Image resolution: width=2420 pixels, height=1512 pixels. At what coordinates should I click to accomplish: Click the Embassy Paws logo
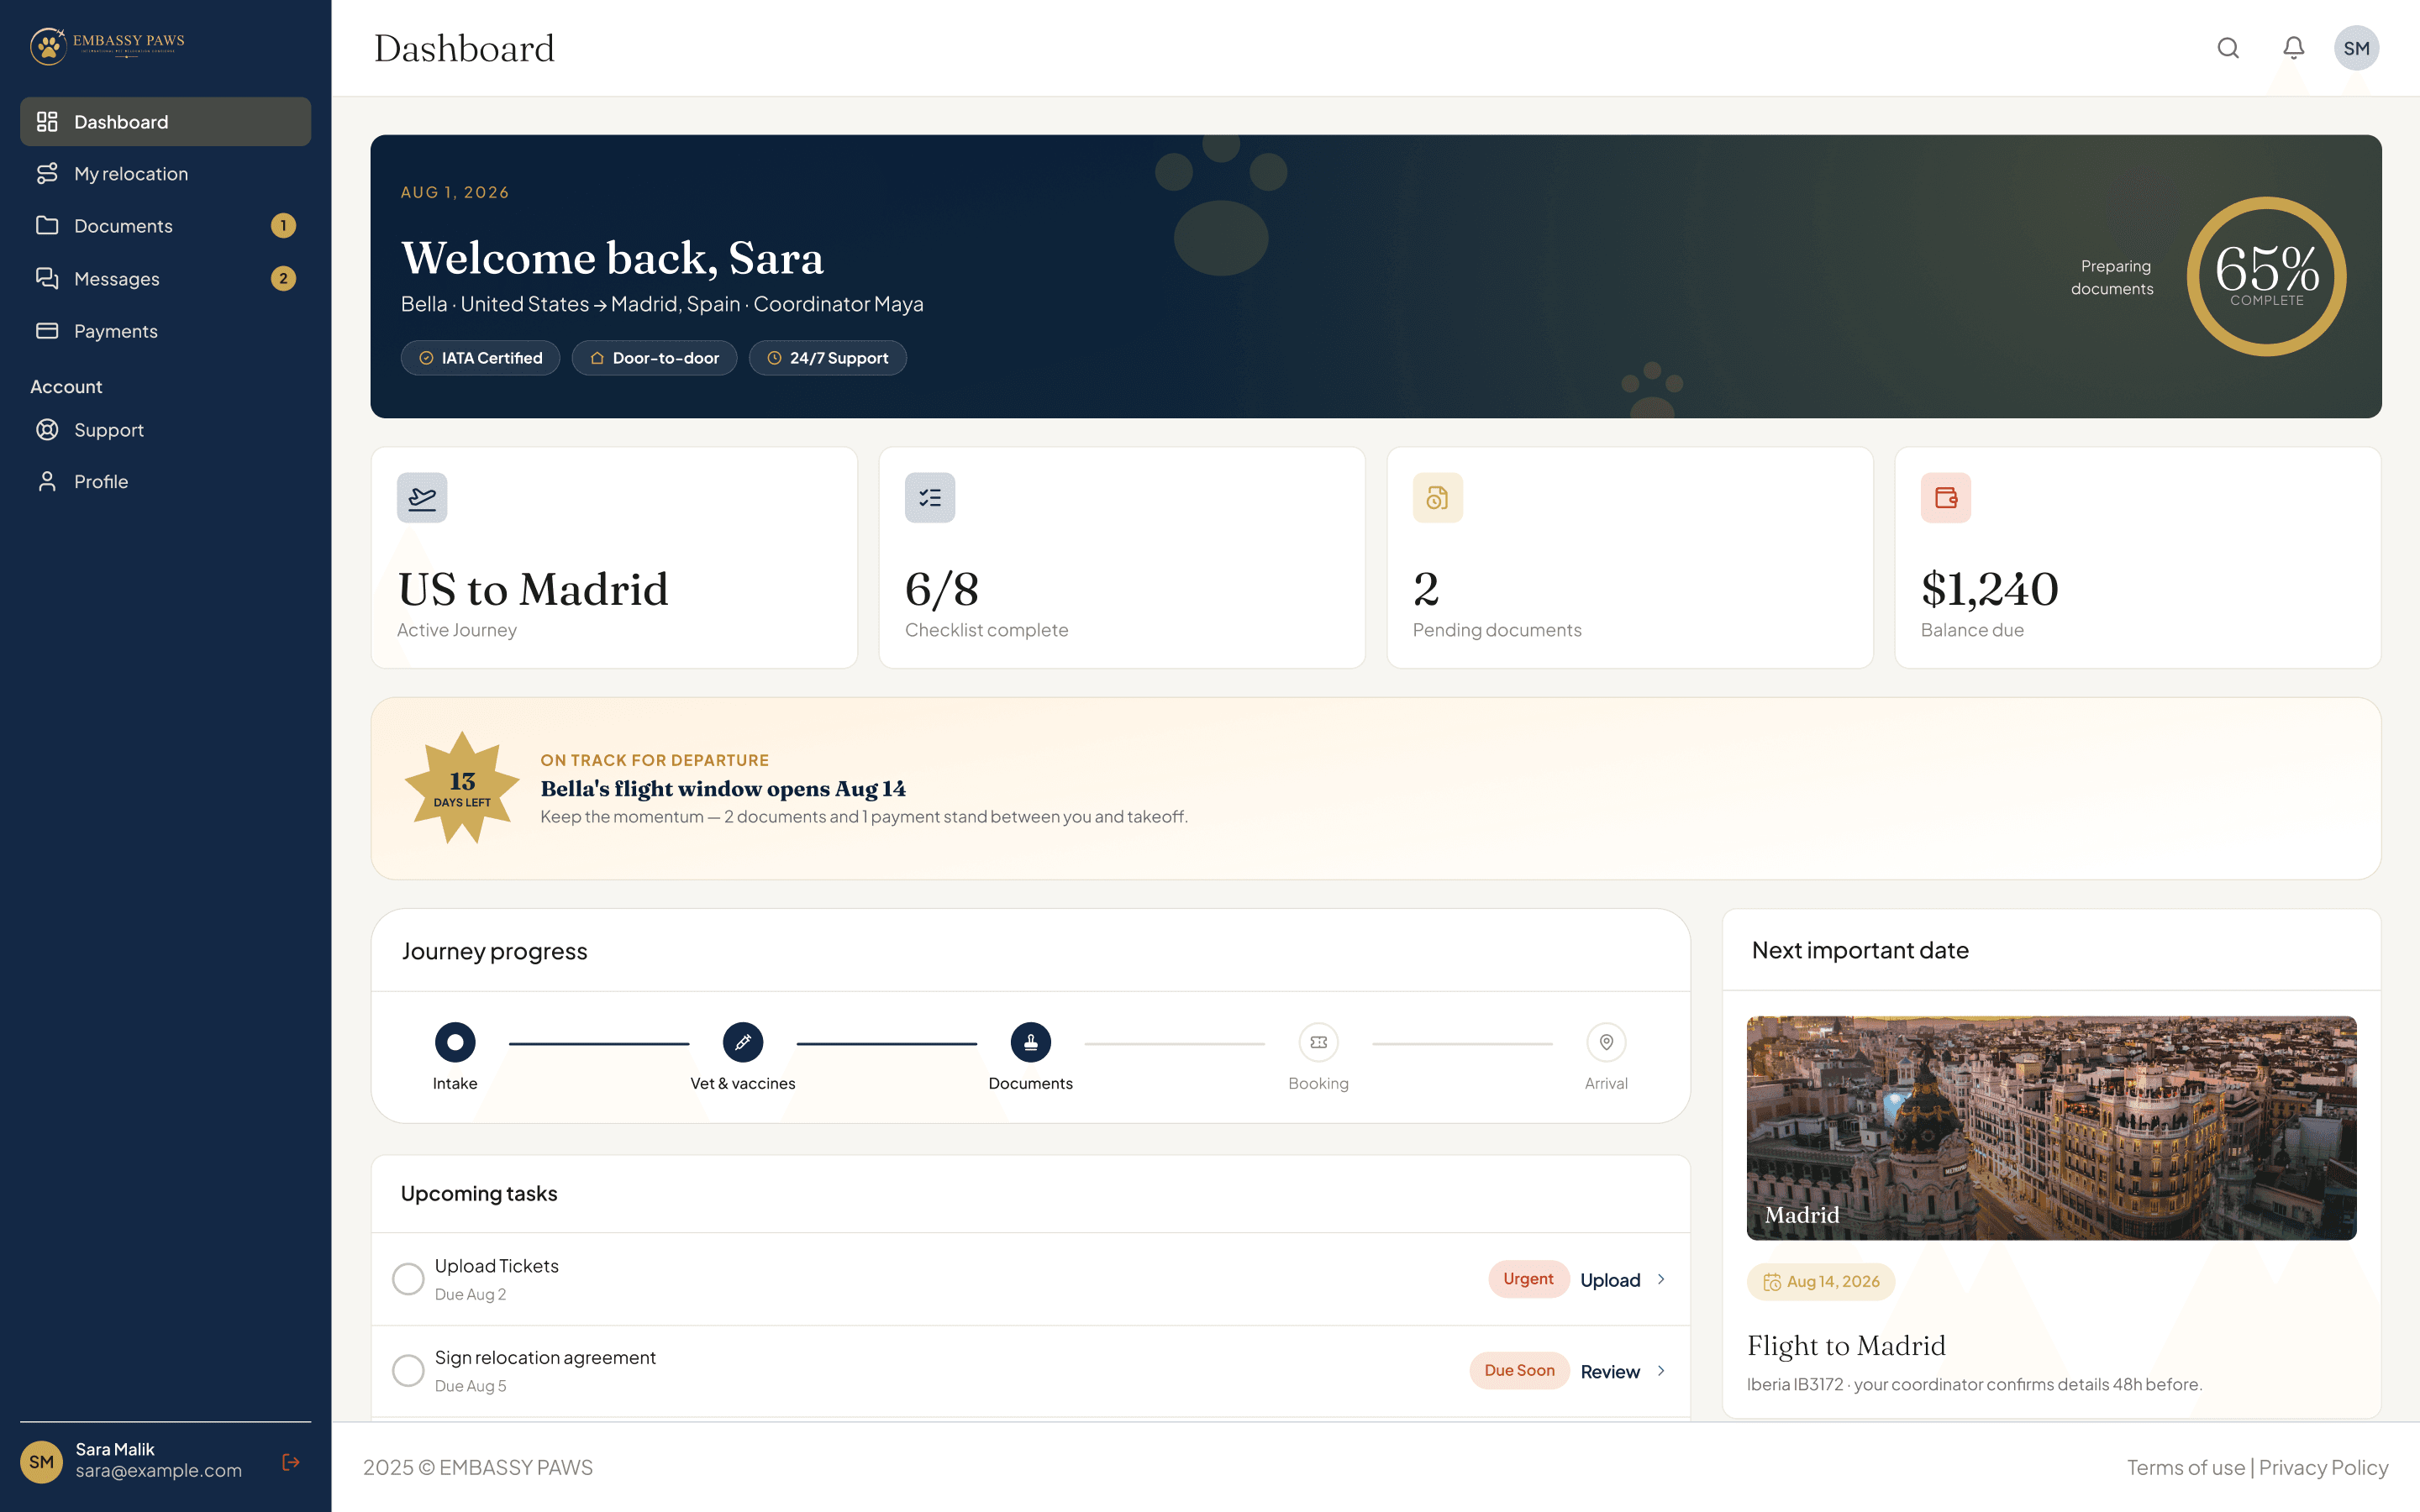pos(108,45)
